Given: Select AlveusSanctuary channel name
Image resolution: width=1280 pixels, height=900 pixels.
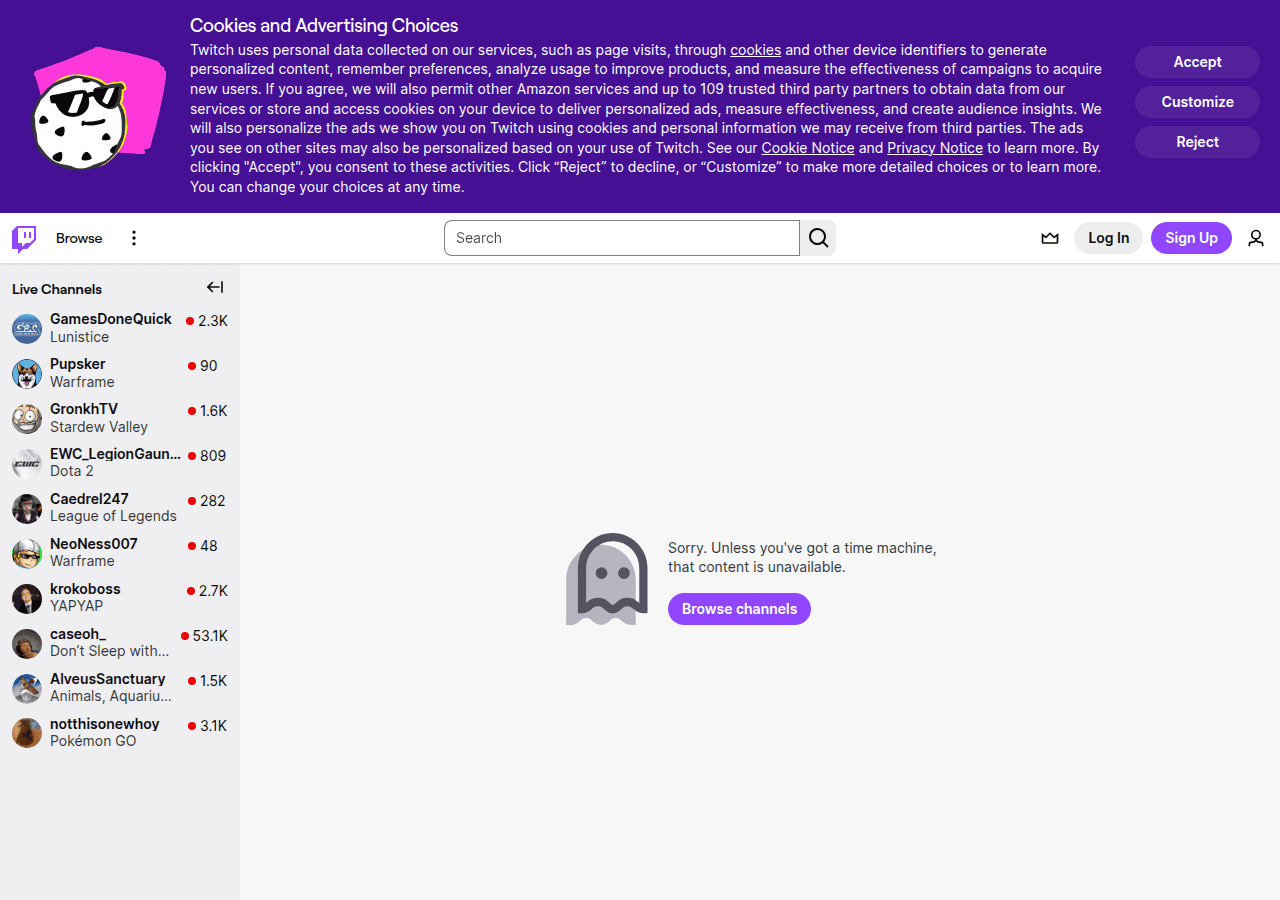Looking at the screenshot, I should [108, 679].
